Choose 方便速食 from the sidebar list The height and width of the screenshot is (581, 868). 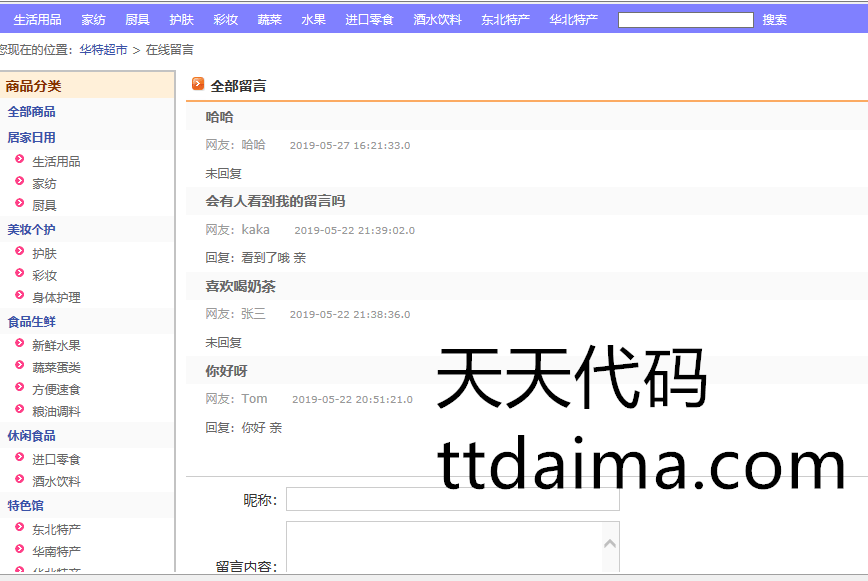click(56, 390)
